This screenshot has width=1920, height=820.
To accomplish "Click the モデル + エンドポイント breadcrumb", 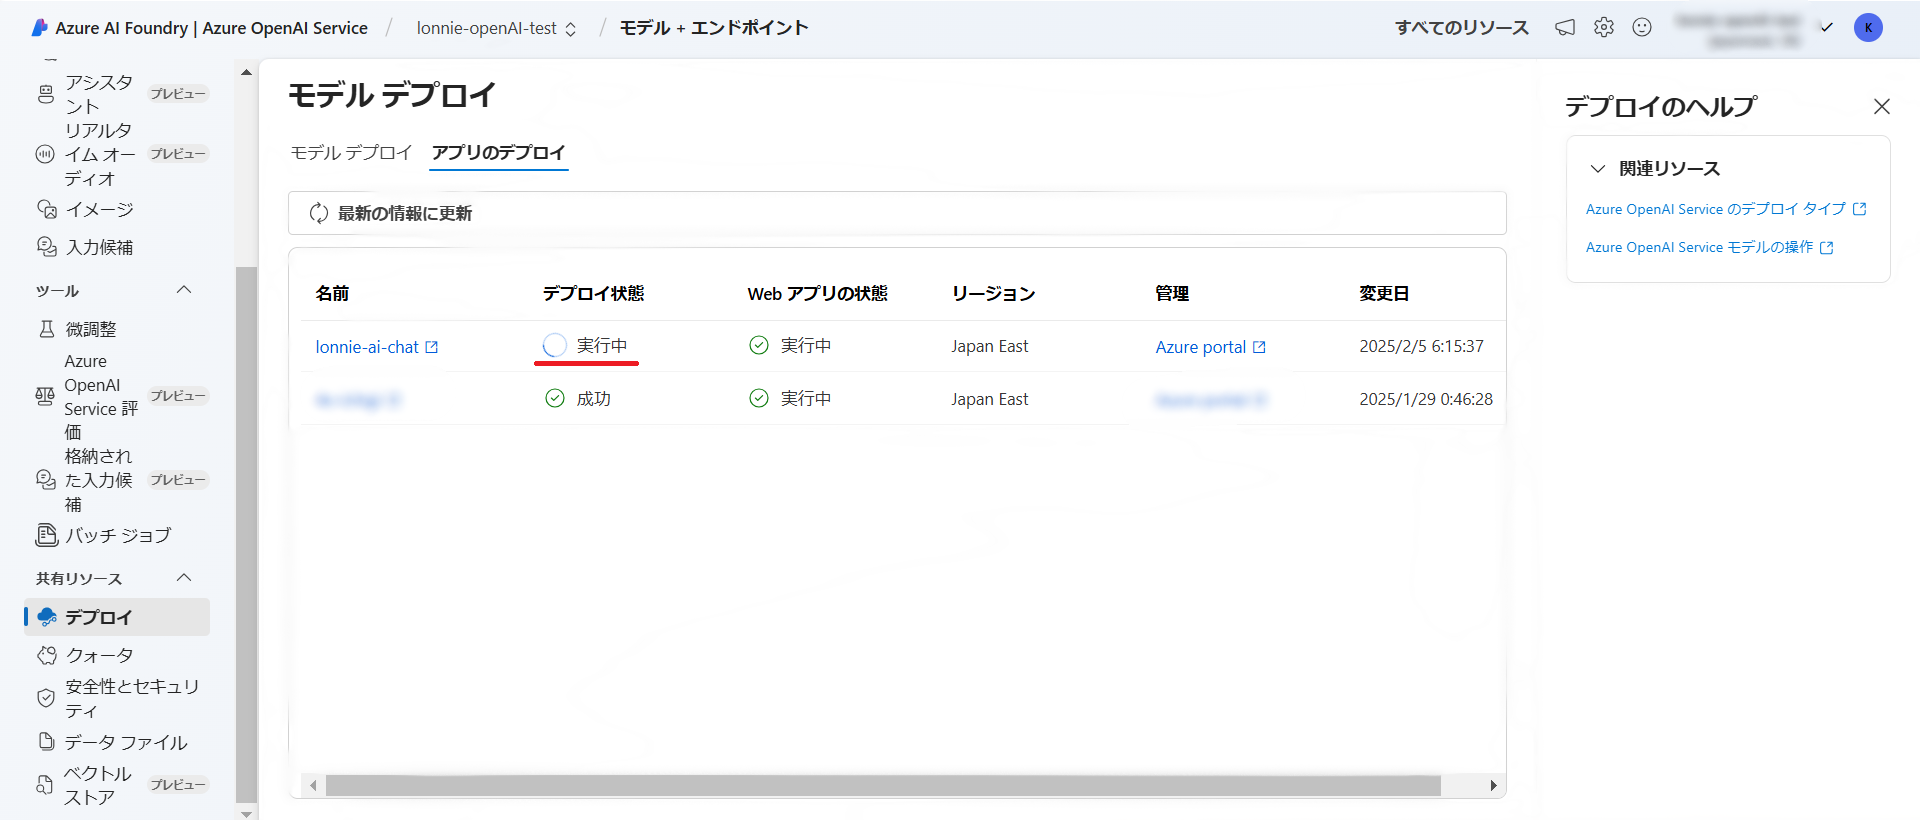I will (x=714, y=28).
